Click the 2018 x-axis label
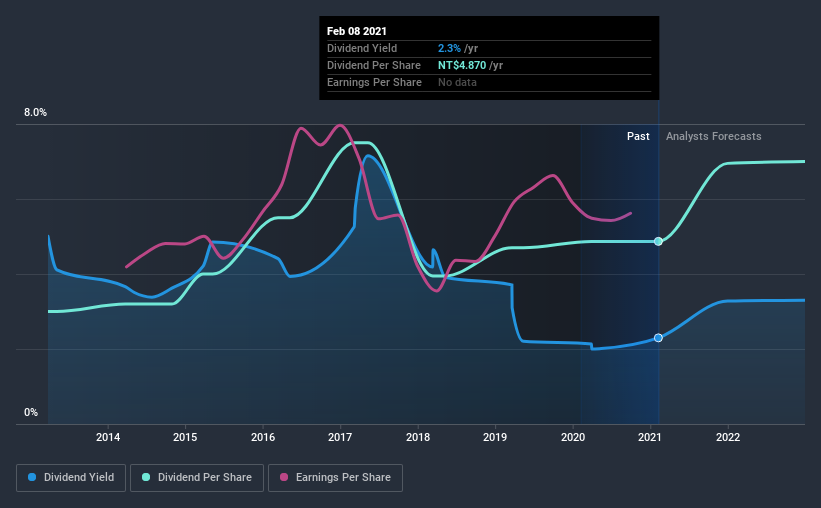821x508 pixels. [x=418, y=437]
